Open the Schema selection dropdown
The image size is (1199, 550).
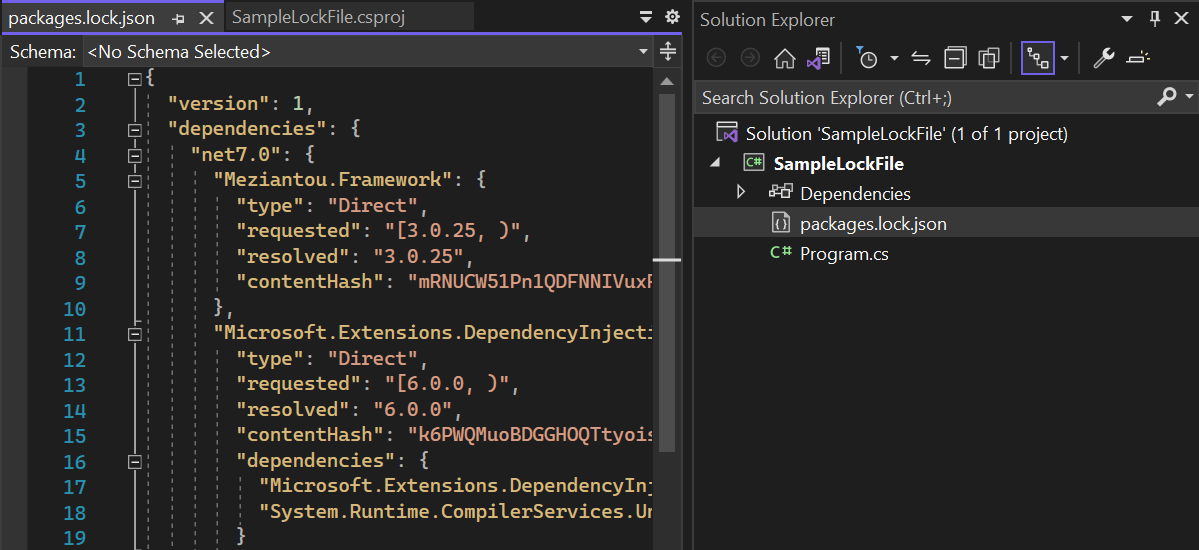click(643, 52)
